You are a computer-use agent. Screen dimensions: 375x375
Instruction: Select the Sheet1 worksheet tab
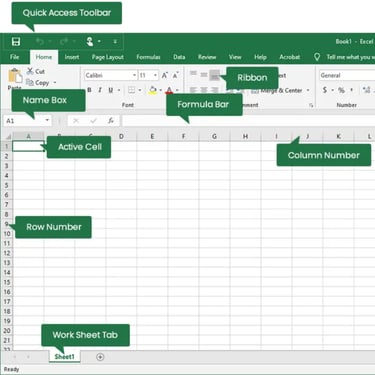click(64, 357)
